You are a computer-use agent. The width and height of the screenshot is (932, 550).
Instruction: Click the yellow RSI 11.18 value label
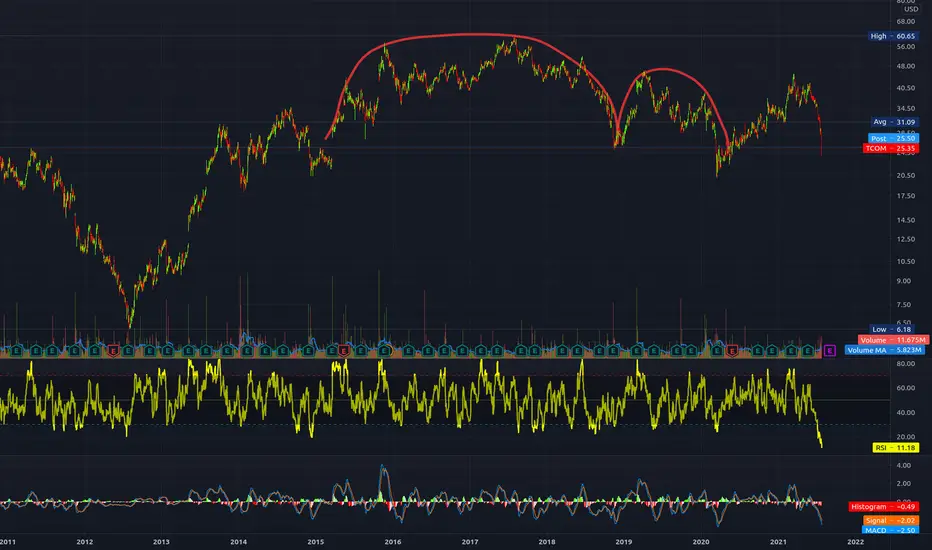(x=896, y=448)
